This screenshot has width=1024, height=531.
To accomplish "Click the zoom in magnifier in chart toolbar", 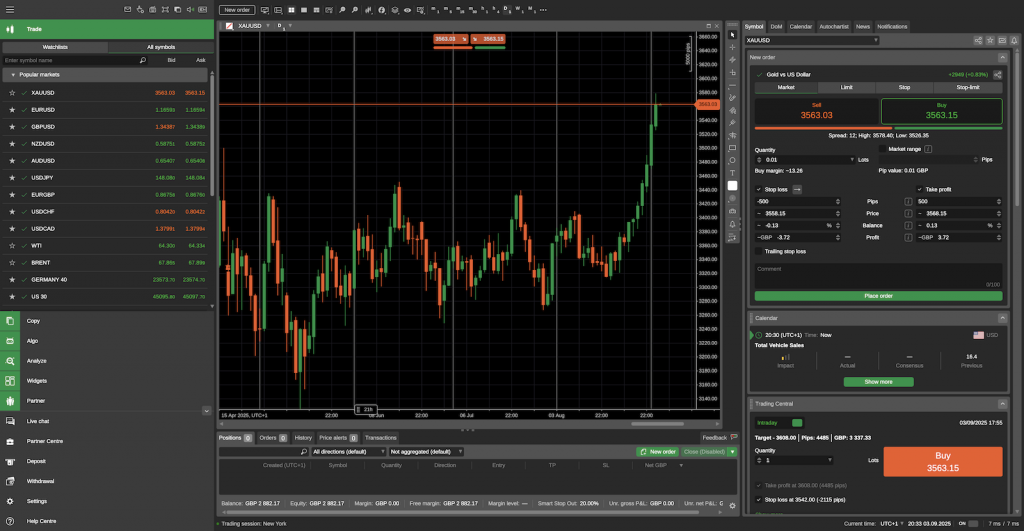I will (342, 10).
